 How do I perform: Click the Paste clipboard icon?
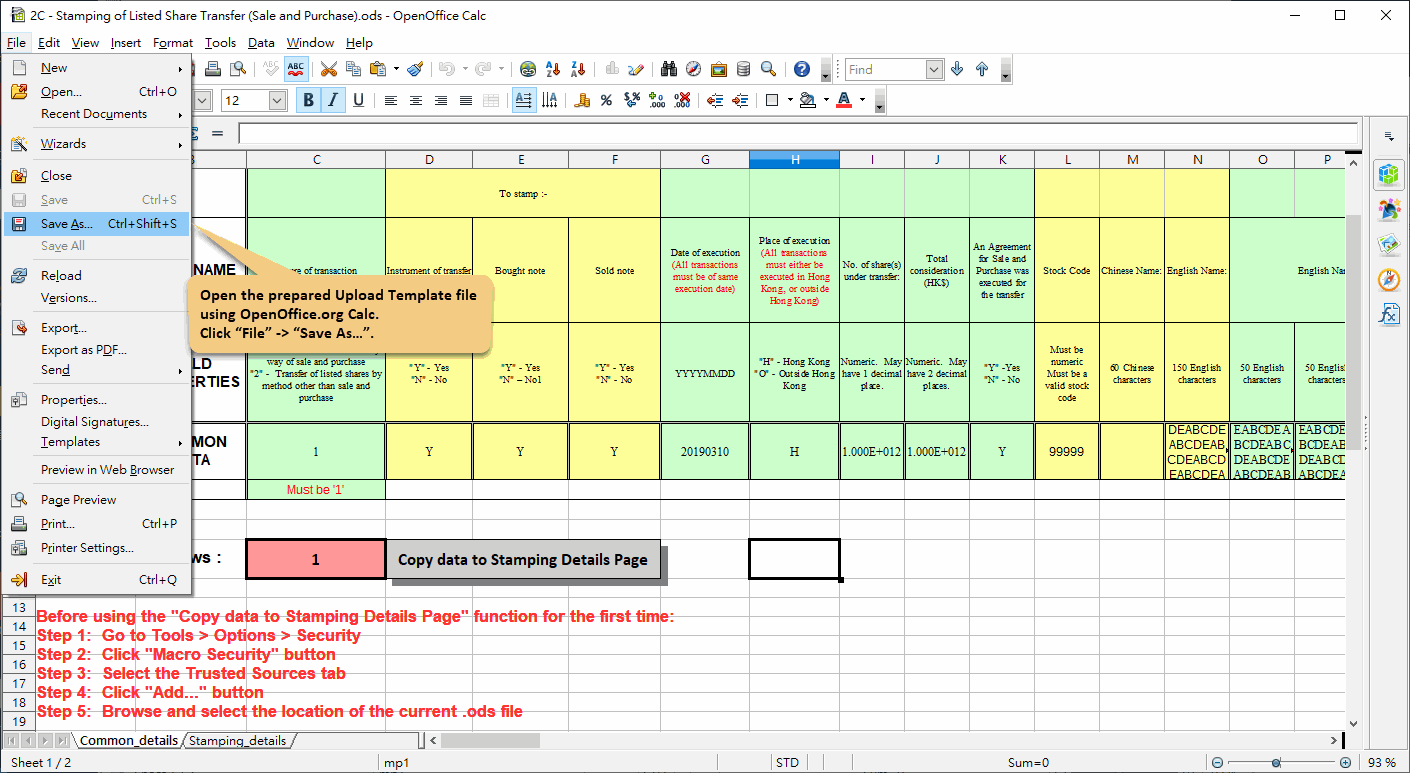click(378, 69)
